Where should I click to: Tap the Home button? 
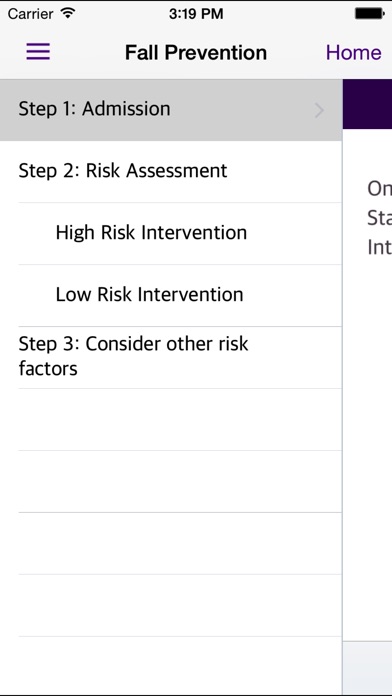[x=353, y=52]
